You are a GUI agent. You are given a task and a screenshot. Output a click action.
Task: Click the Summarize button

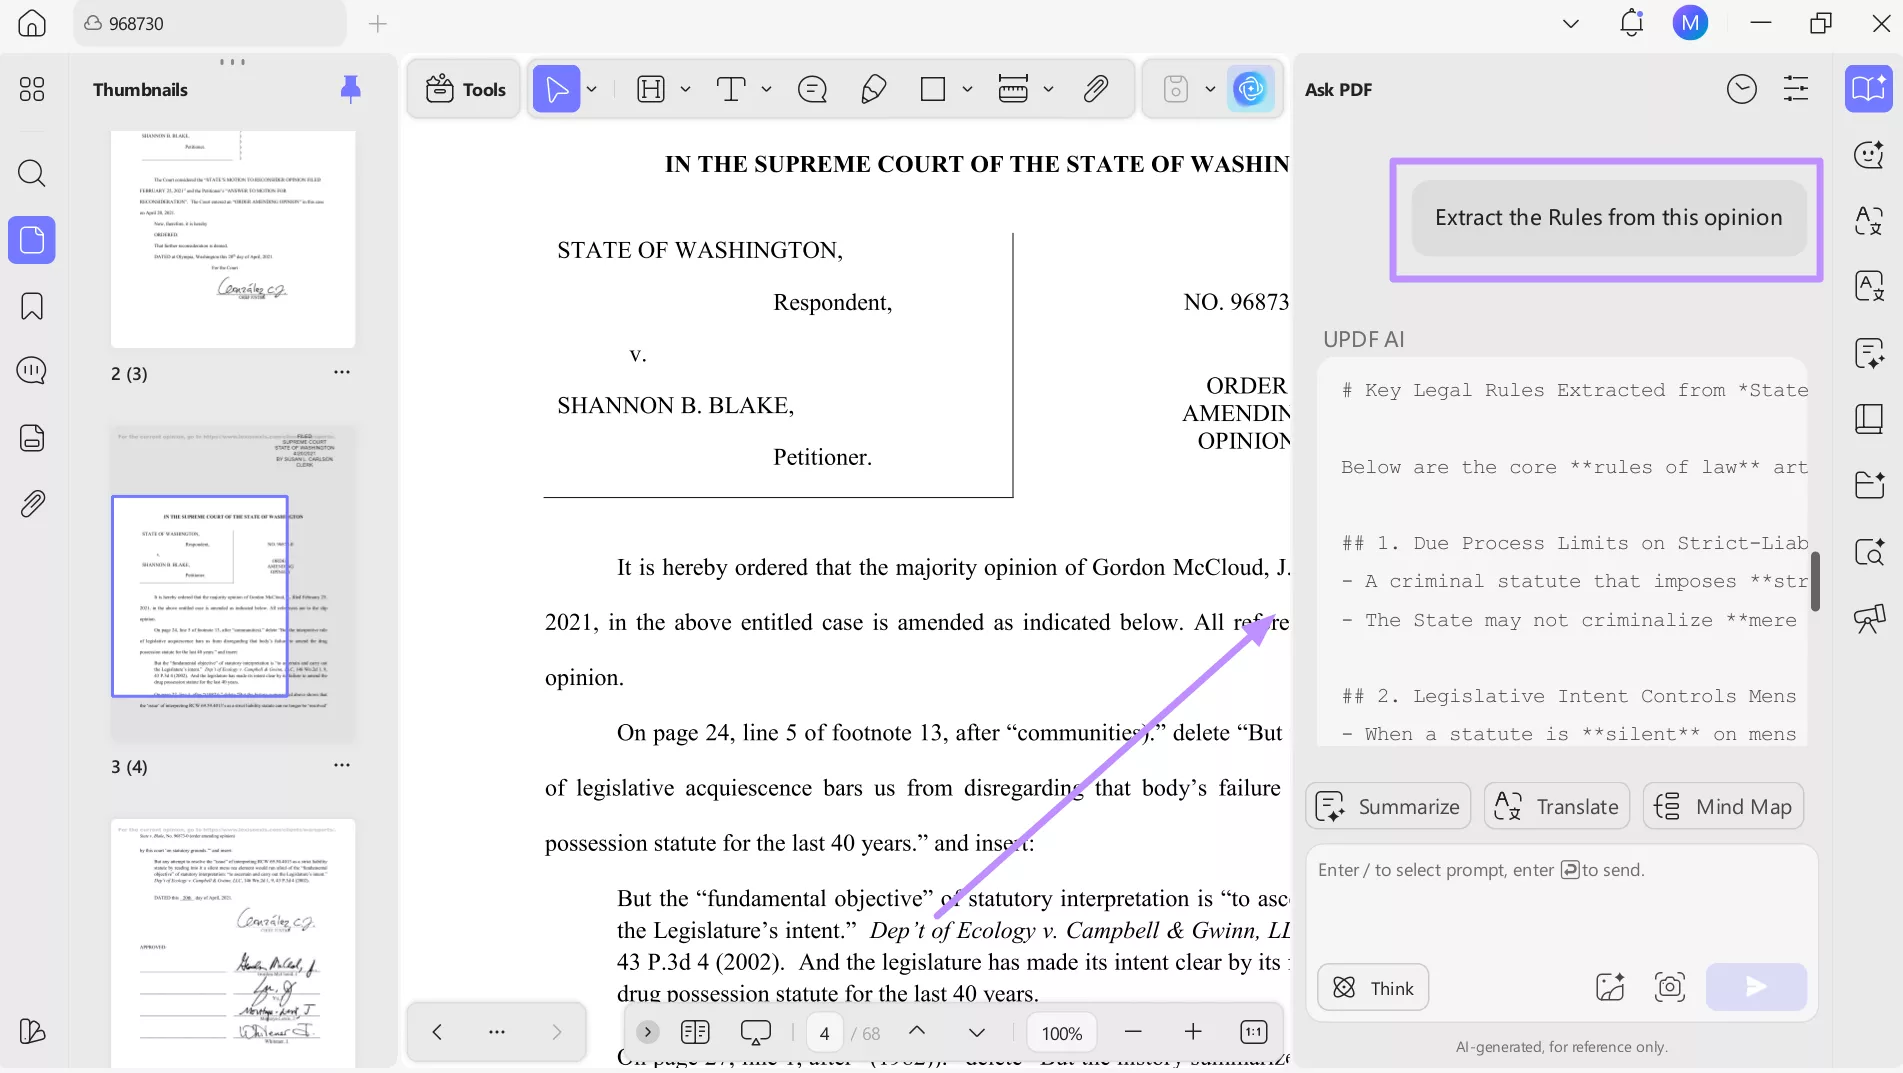[x=1387, y=805]
